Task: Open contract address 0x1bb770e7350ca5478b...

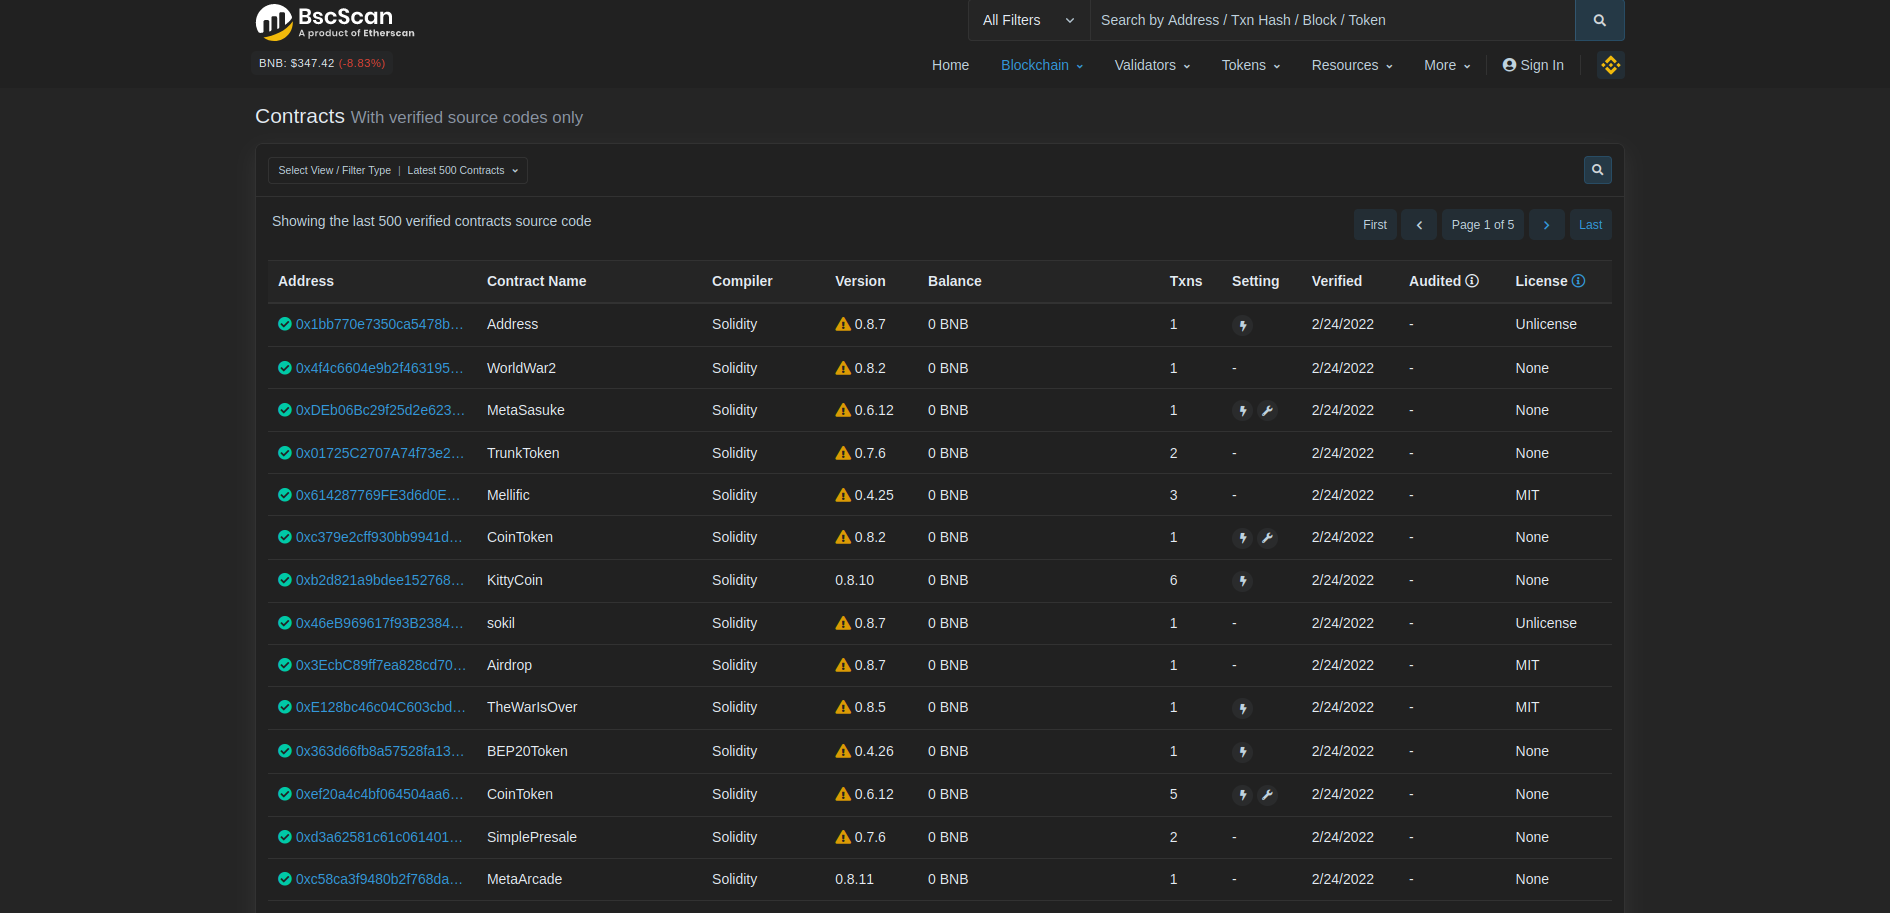Action: coord(379,324)
